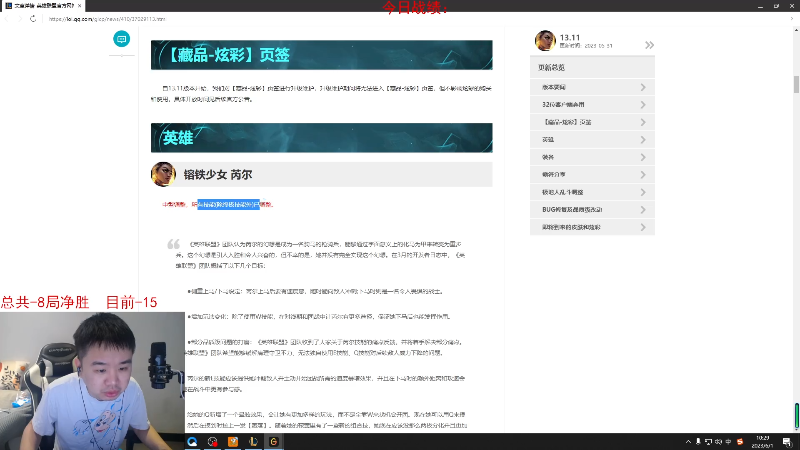800x450 pixels.
Task: Click the network tray icon
Action: [x=708, y=442]
